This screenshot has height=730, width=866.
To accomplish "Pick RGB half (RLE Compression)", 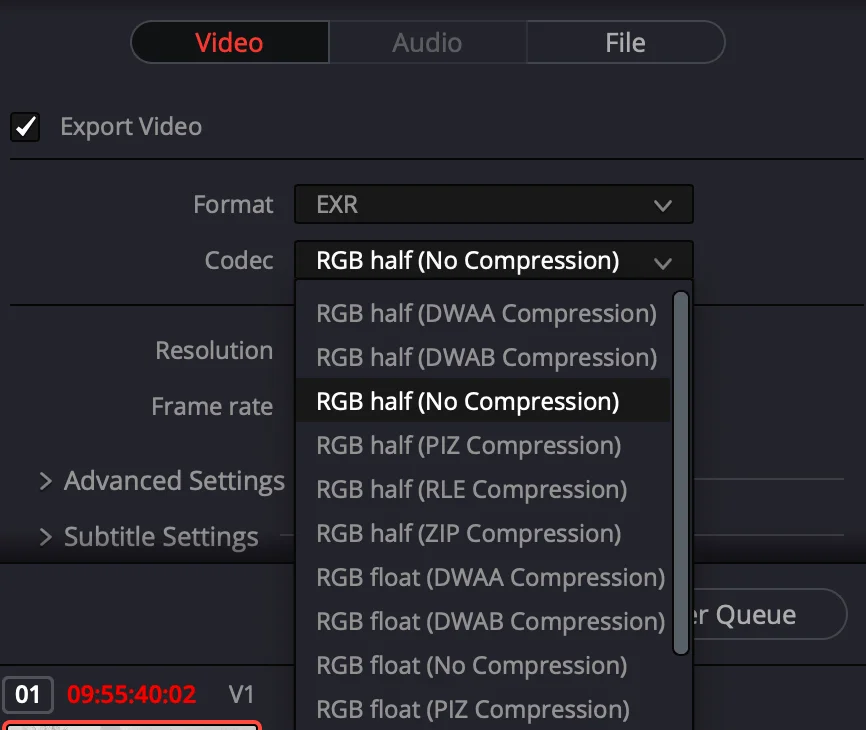I will 471,490.
